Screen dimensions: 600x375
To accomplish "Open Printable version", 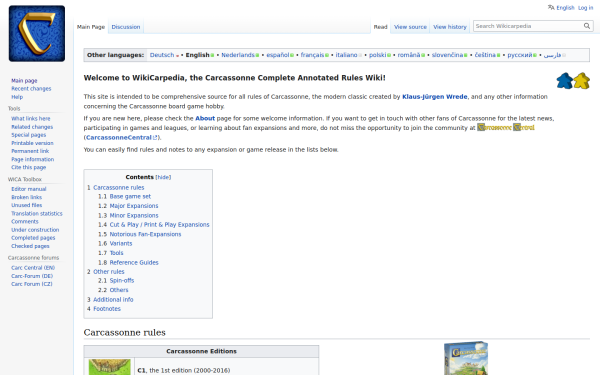I will pos(32,143).
